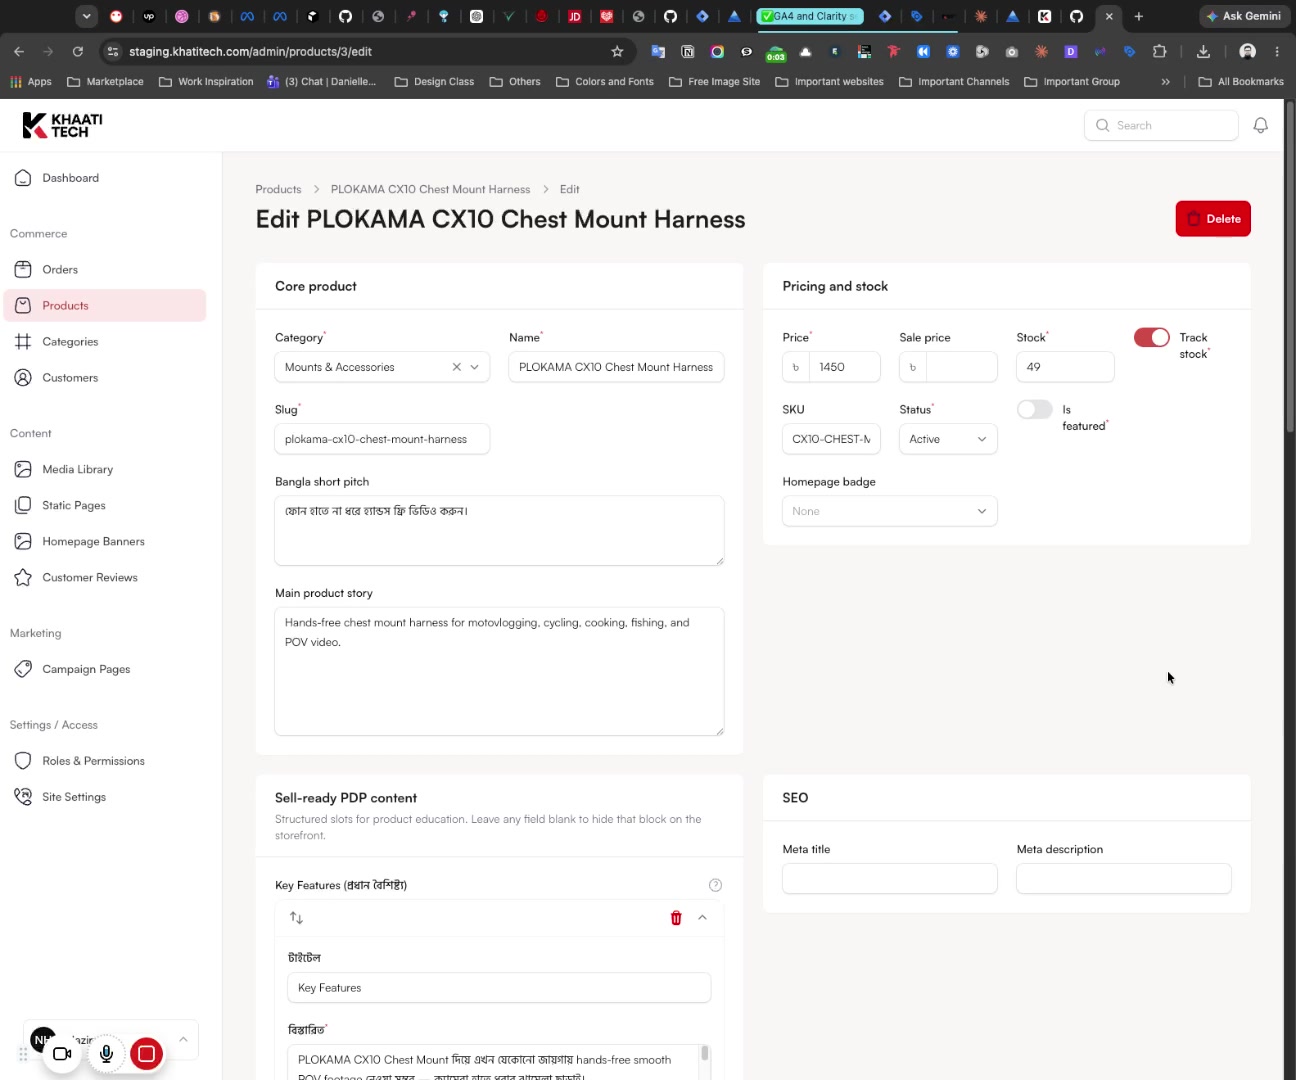Click the camera icon in the recorder
The width and height of the screenshot is (1296, 1080).
click(62, 1054)
